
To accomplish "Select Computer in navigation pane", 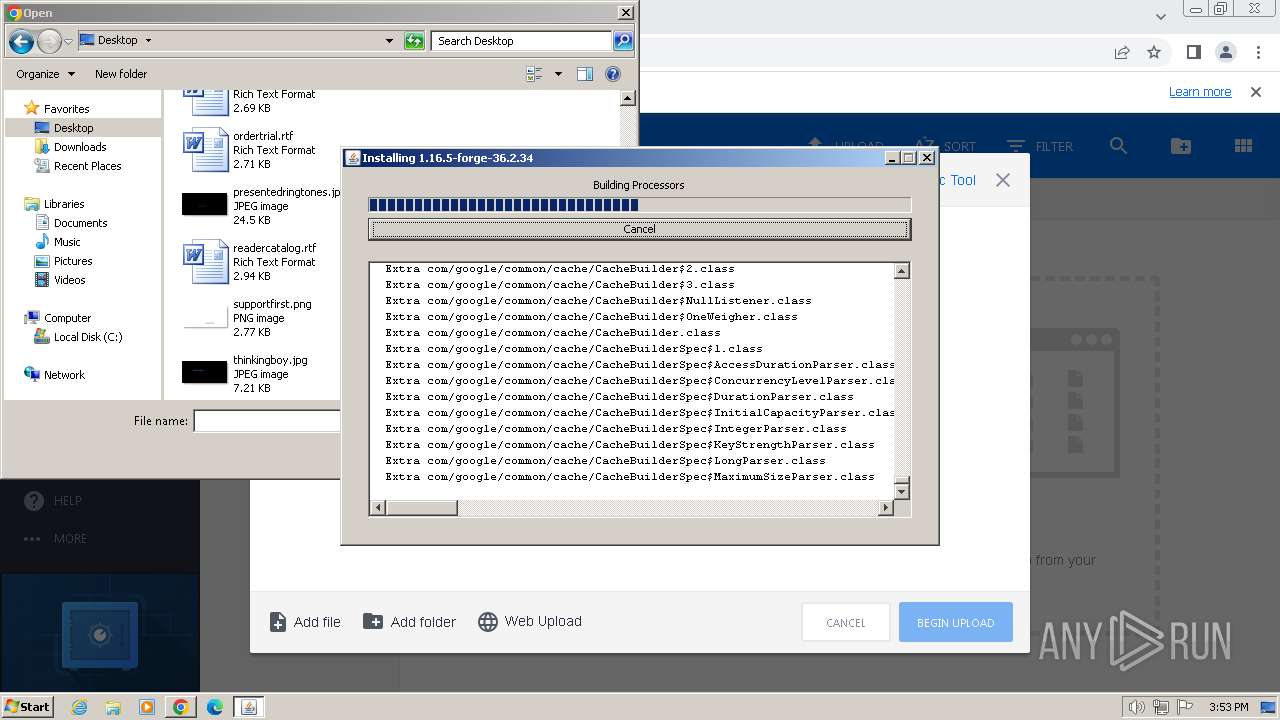I will pos(67,318).
